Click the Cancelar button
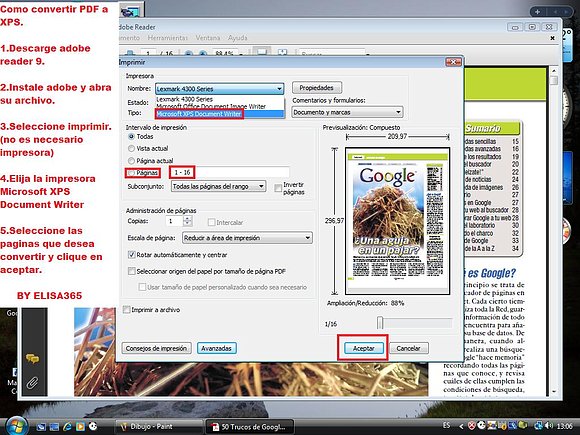The image size is (580, 435). click(408, 348)
